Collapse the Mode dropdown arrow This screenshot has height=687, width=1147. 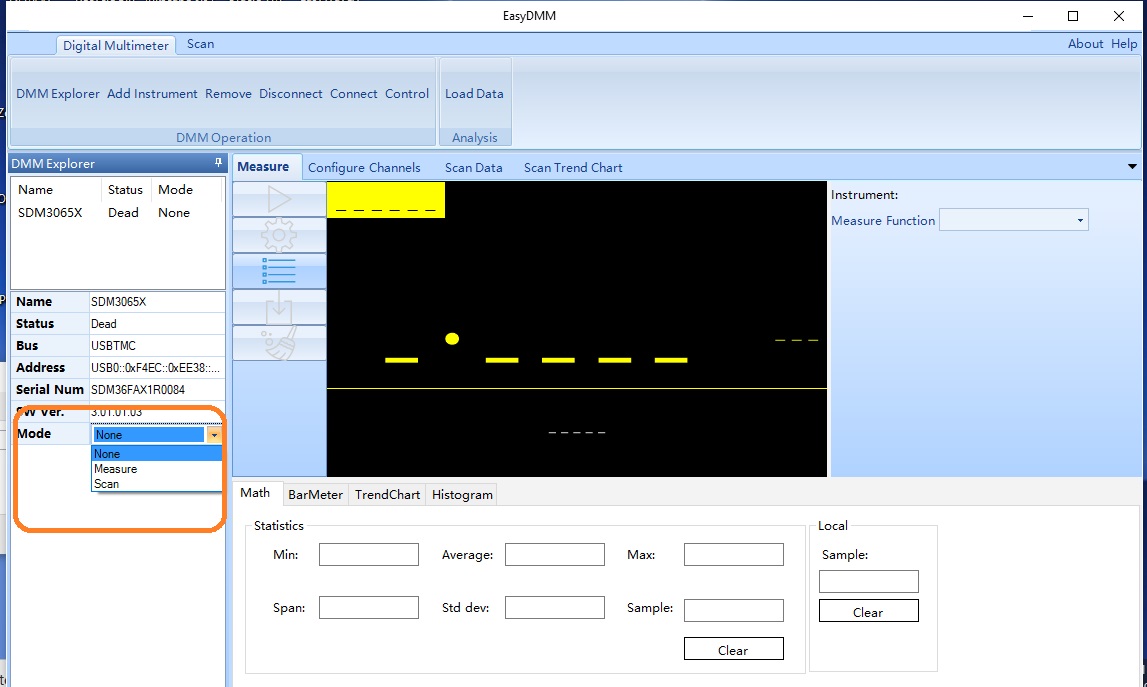click(213, 435)
